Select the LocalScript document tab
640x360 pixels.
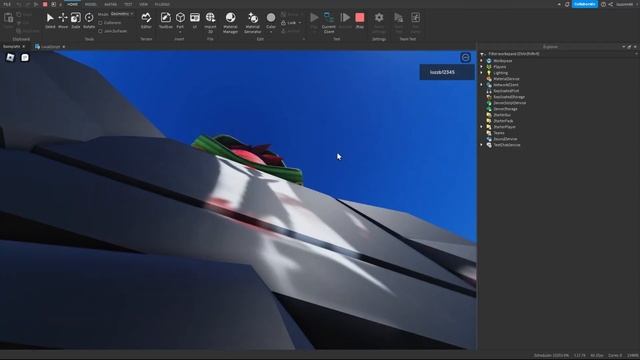click(x=51, y=47)
